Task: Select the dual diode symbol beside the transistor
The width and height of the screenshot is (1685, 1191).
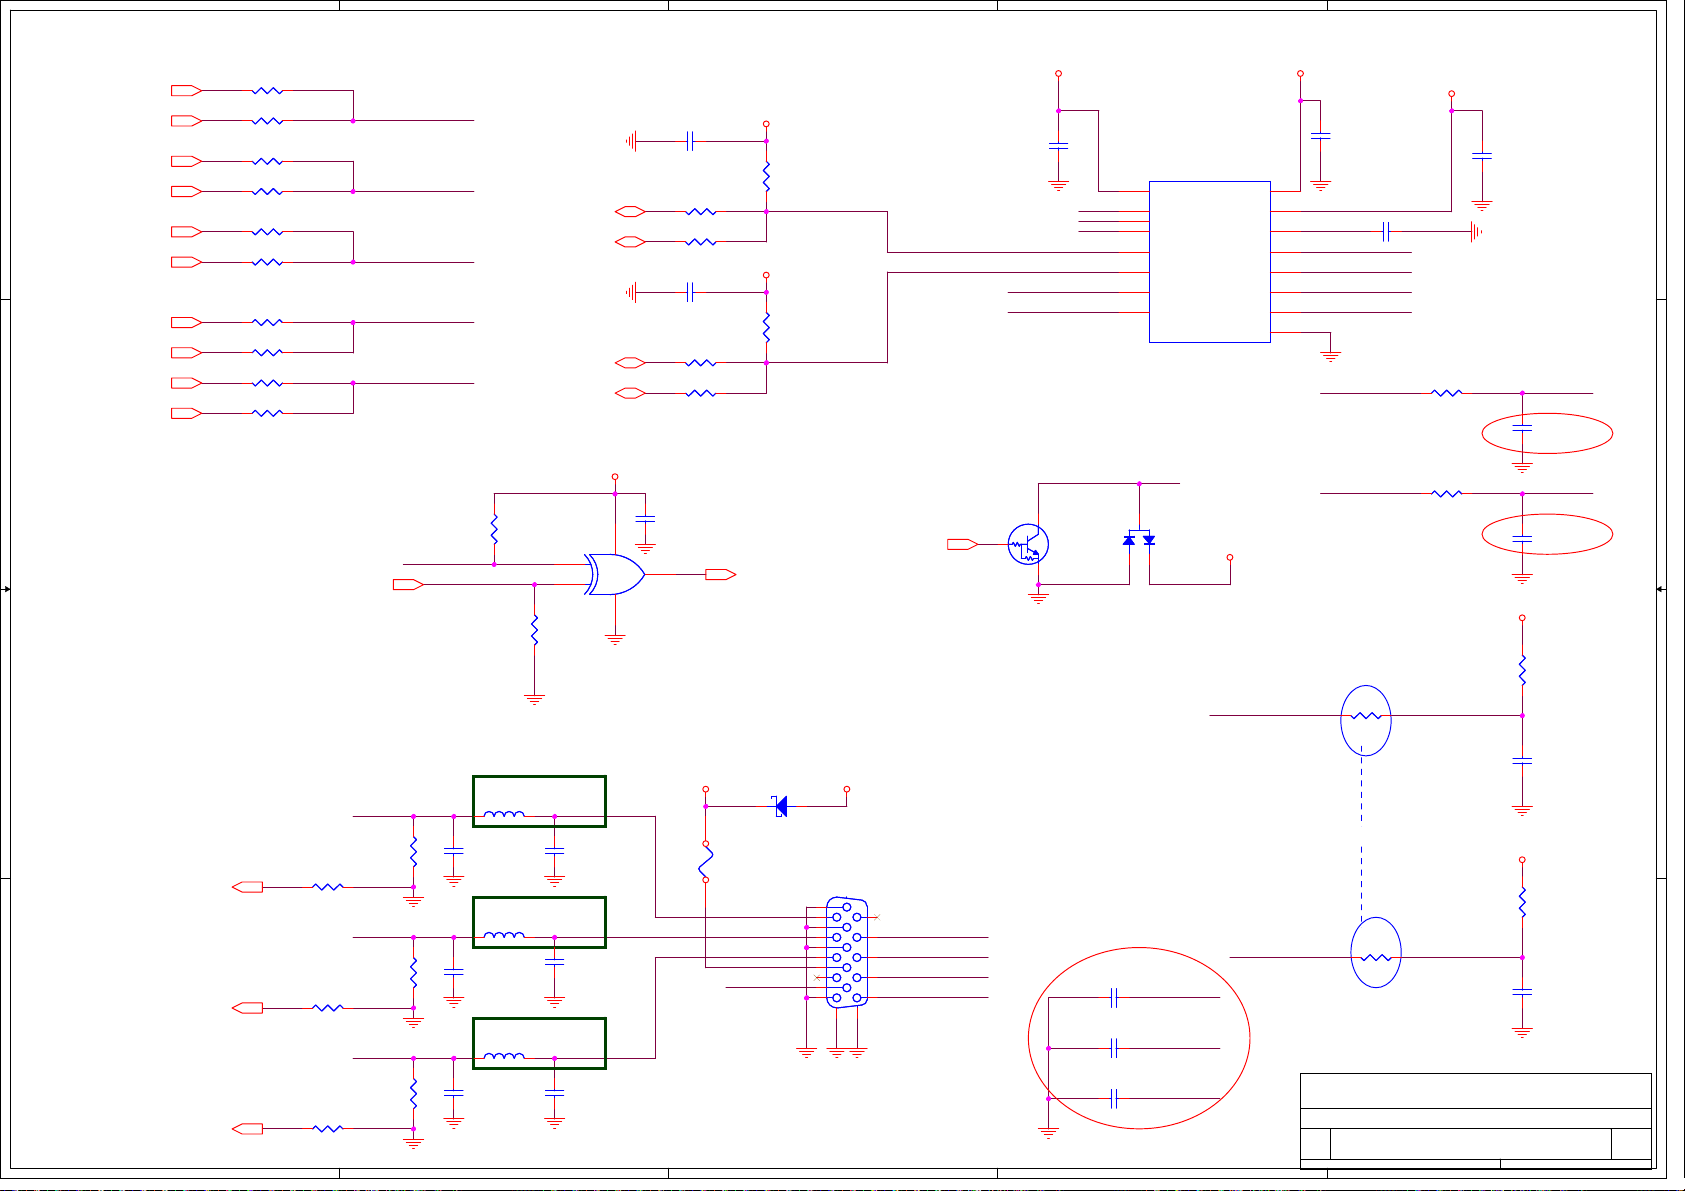Action: [x=1139, y=540]
